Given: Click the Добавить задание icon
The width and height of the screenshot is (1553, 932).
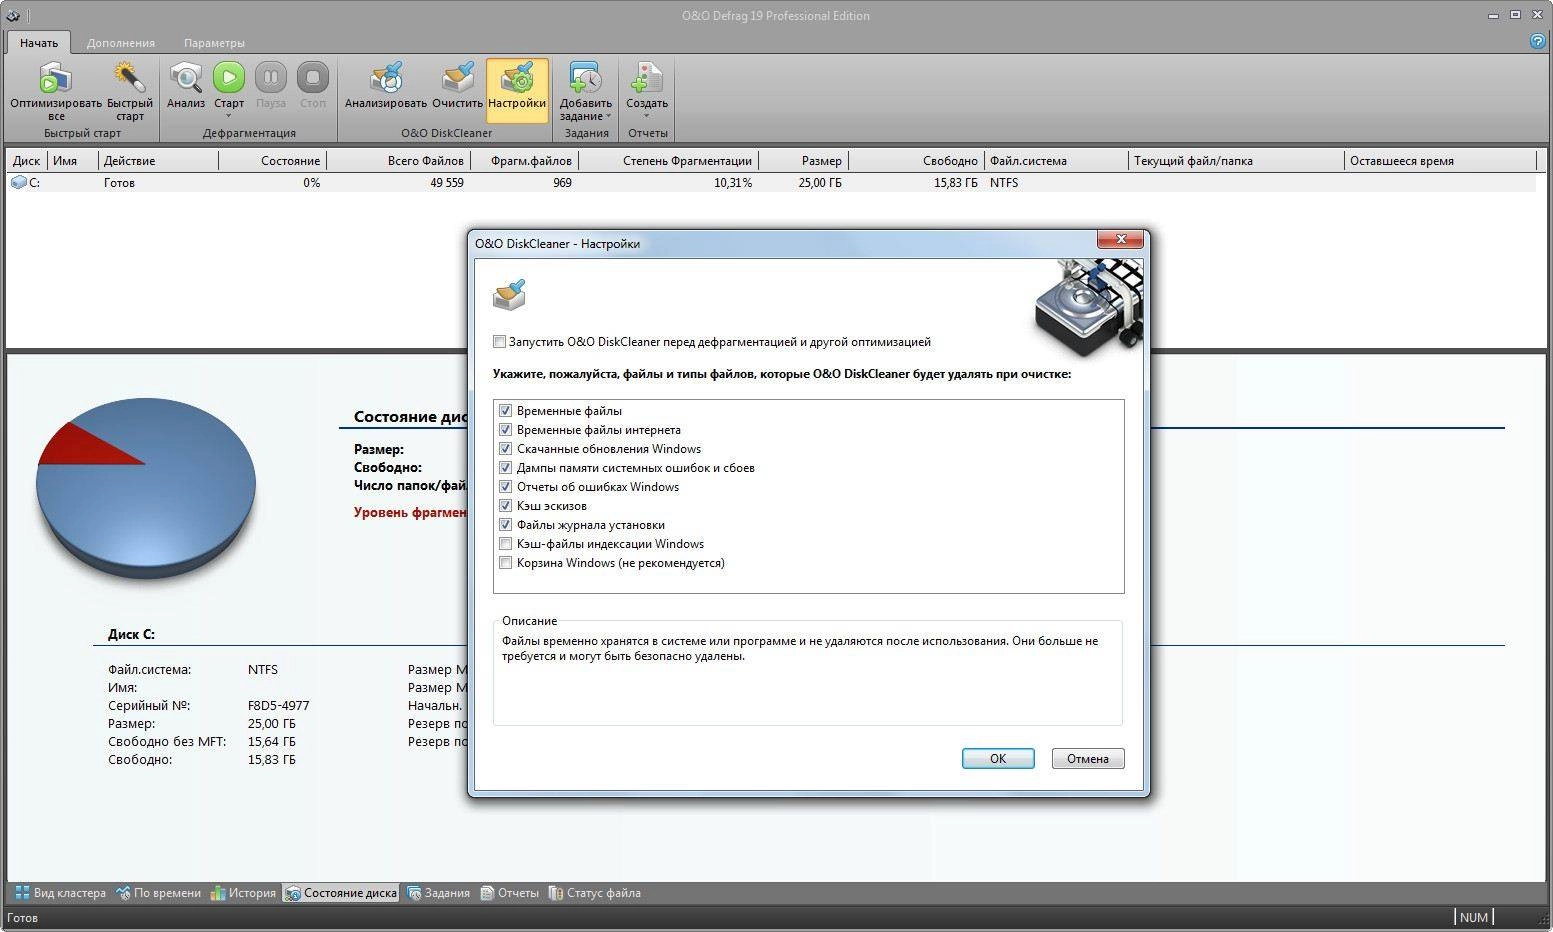Looking at the screenshot, I should click(x=586, y=78).
